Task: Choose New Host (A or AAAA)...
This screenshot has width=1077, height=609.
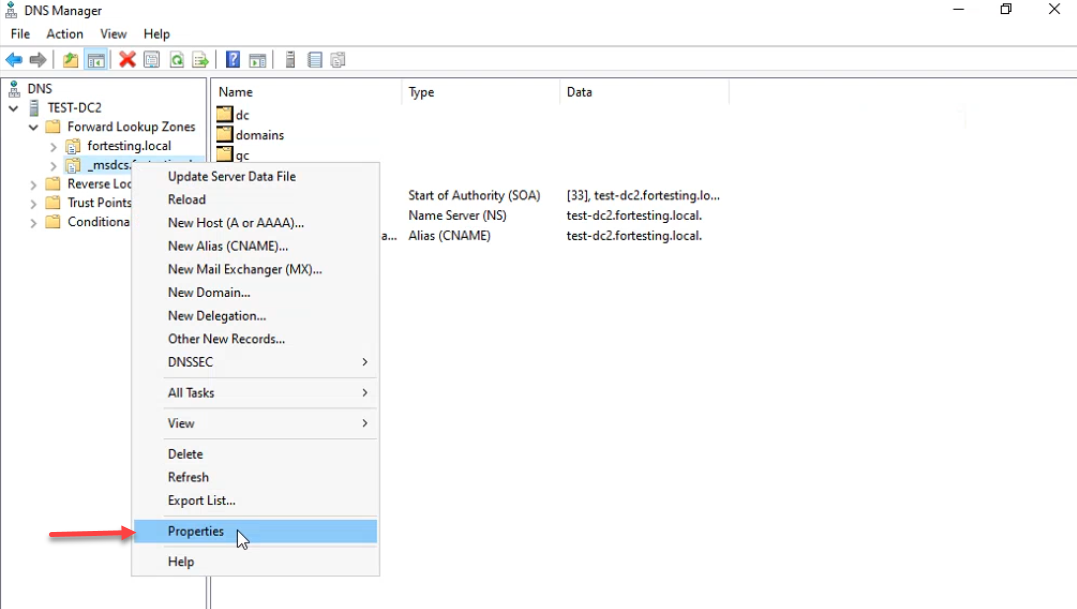Action: (x=256, y=223)
